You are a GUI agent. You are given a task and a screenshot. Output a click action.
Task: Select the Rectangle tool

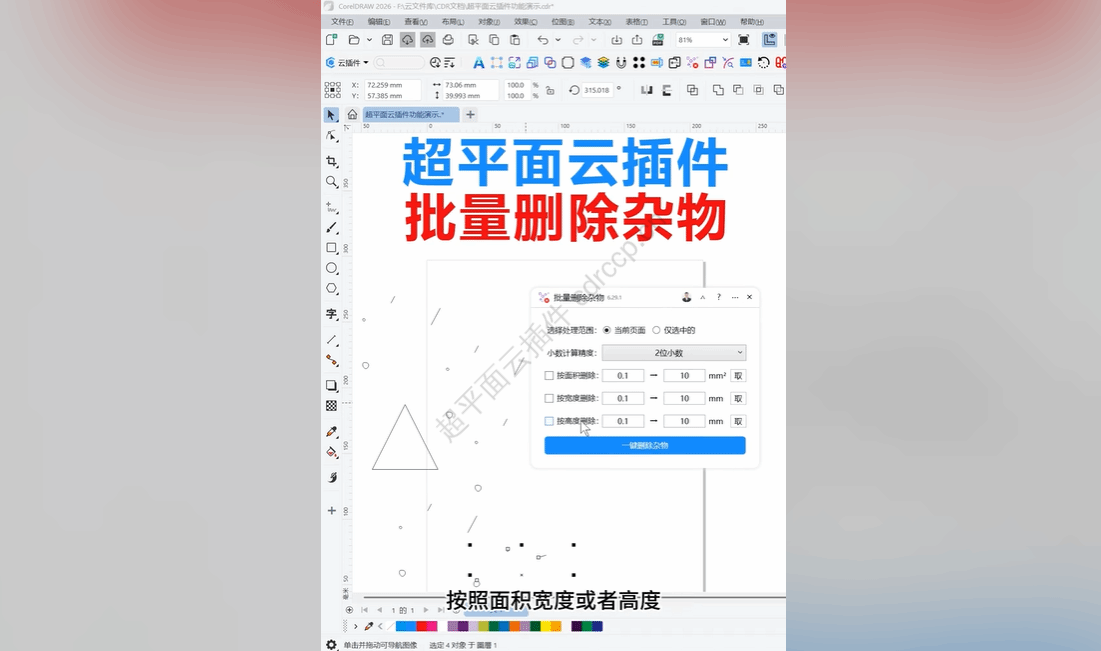click(331, 248)
